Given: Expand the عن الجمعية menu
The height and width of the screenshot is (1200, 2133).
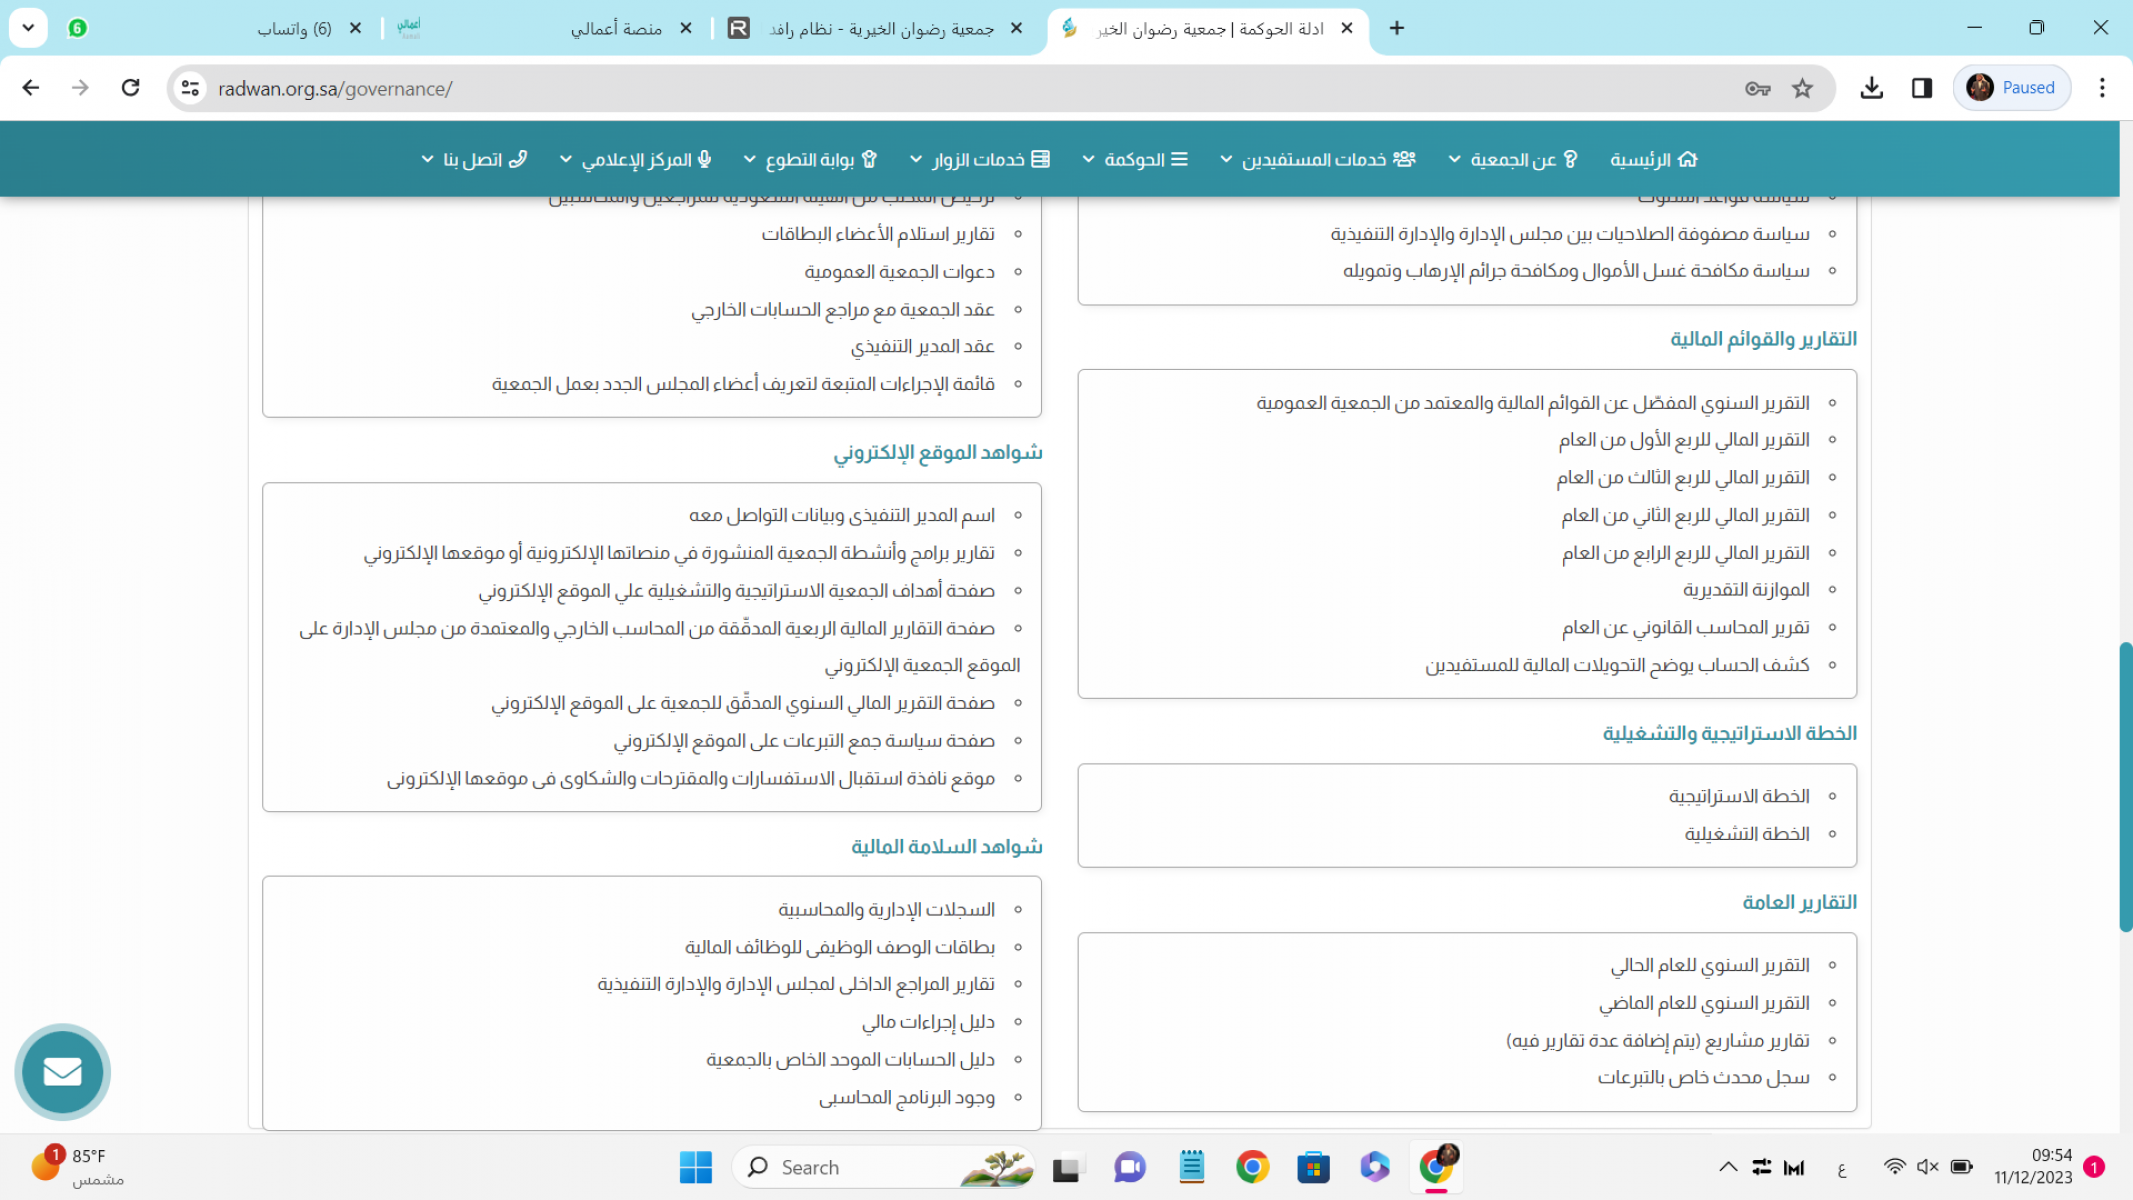Looking at the screenshot, I should pyautogui.click(x=1512, y=159).
